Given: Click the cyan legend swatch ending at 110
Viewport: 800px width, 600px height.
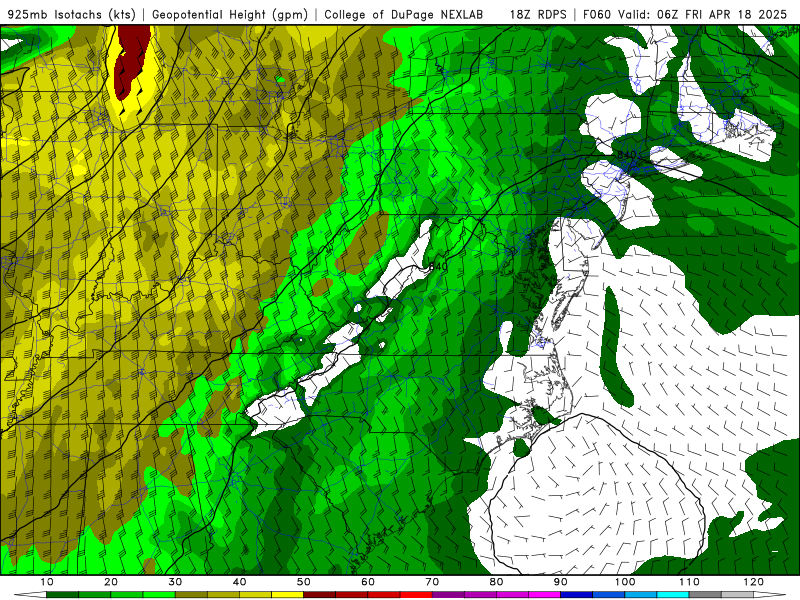Looking at the screenshot, I should coord(673,595).
